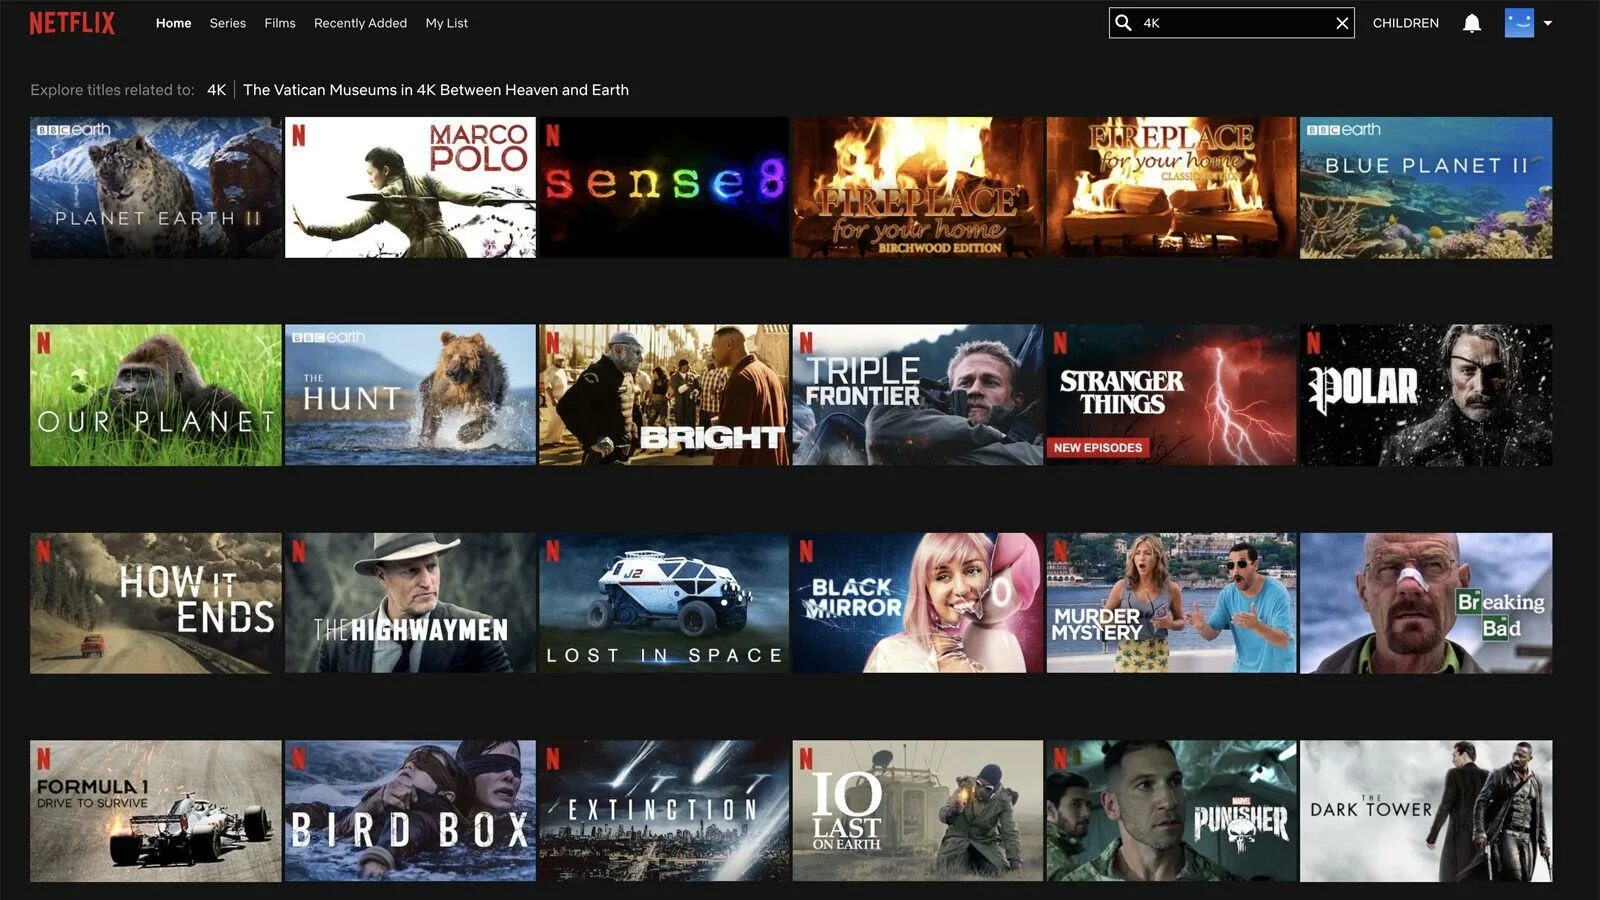The height and width of the screenshot is (900, 1600).
Task: Open the Lost in Space thumbnail
Action: 664,603
